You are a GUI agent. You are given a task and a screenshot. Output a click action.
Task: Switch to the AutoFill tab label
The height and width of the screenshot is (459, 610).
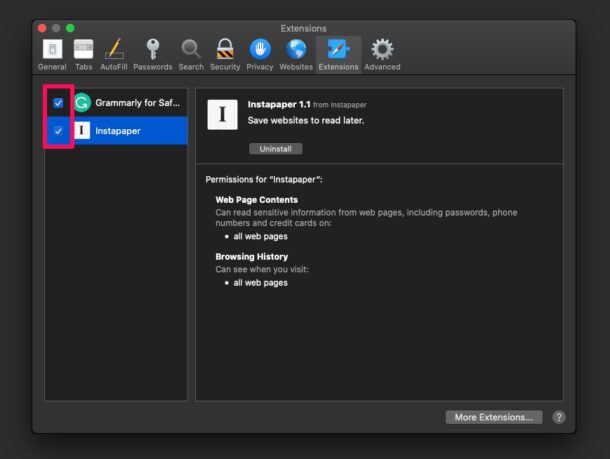click(x=114, y=67)
